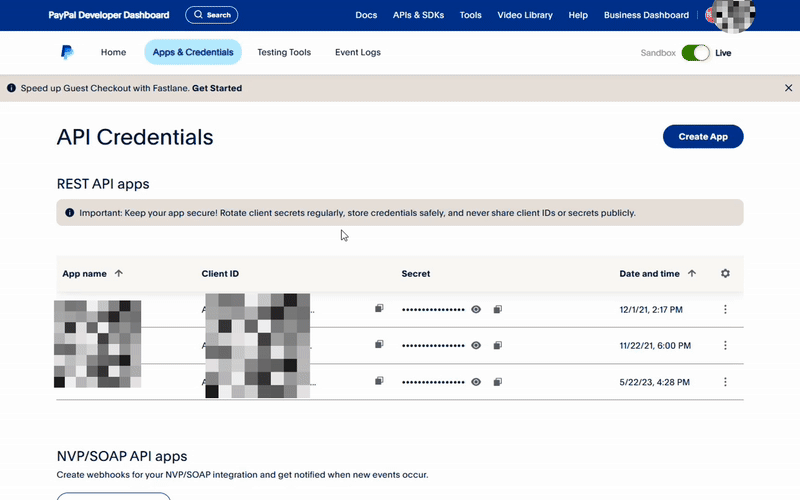This screenshot has height=500, width=800.
Task: Copy the Client ID in first row
Action: click(379, 309)
